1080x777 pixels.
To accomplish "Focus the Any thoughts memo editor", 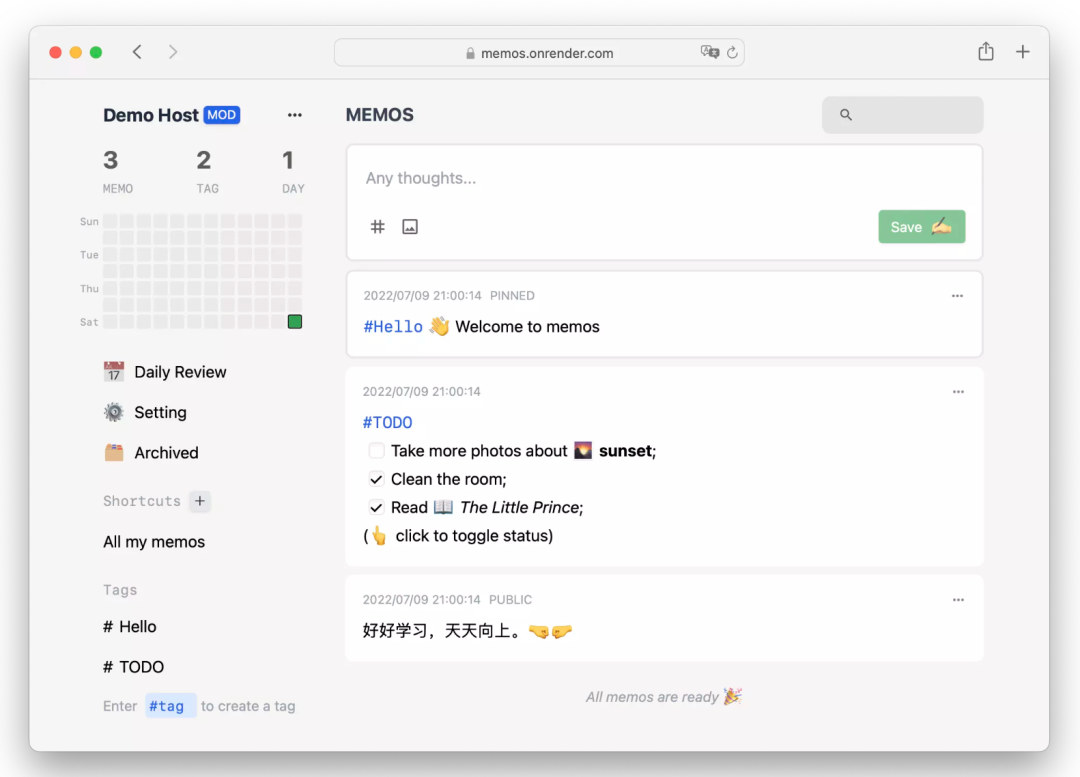I will pyautogui.click(x=664, y=178).
